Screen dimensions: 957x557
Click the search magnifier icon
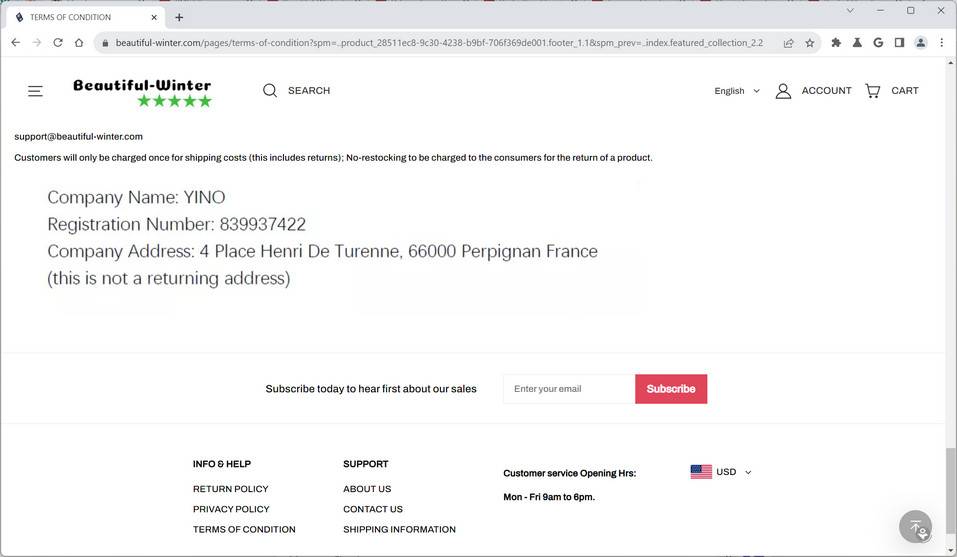[x=270, y=90]
